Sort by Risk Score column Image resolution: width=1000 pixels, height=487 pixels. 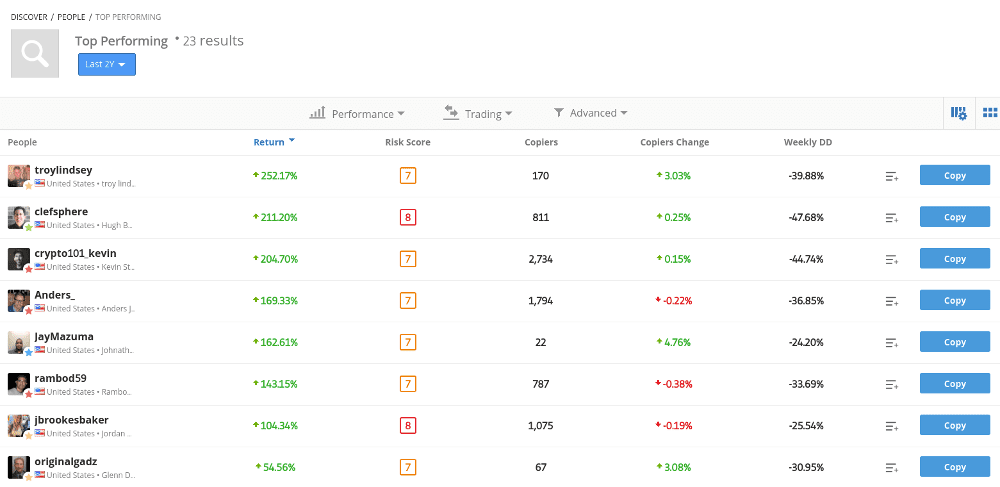[x=408, y=142]
